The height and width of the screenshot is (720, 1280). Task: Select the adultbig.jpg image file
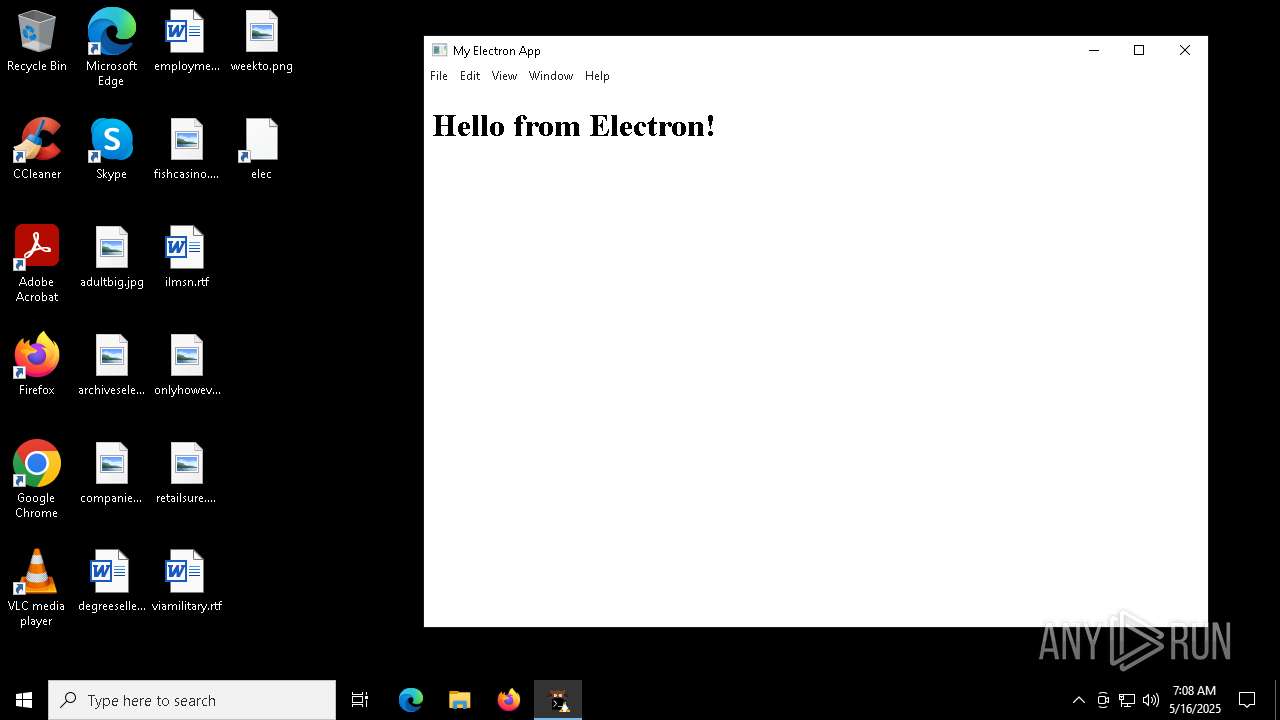pyautogui.click(x=111, y=258)
